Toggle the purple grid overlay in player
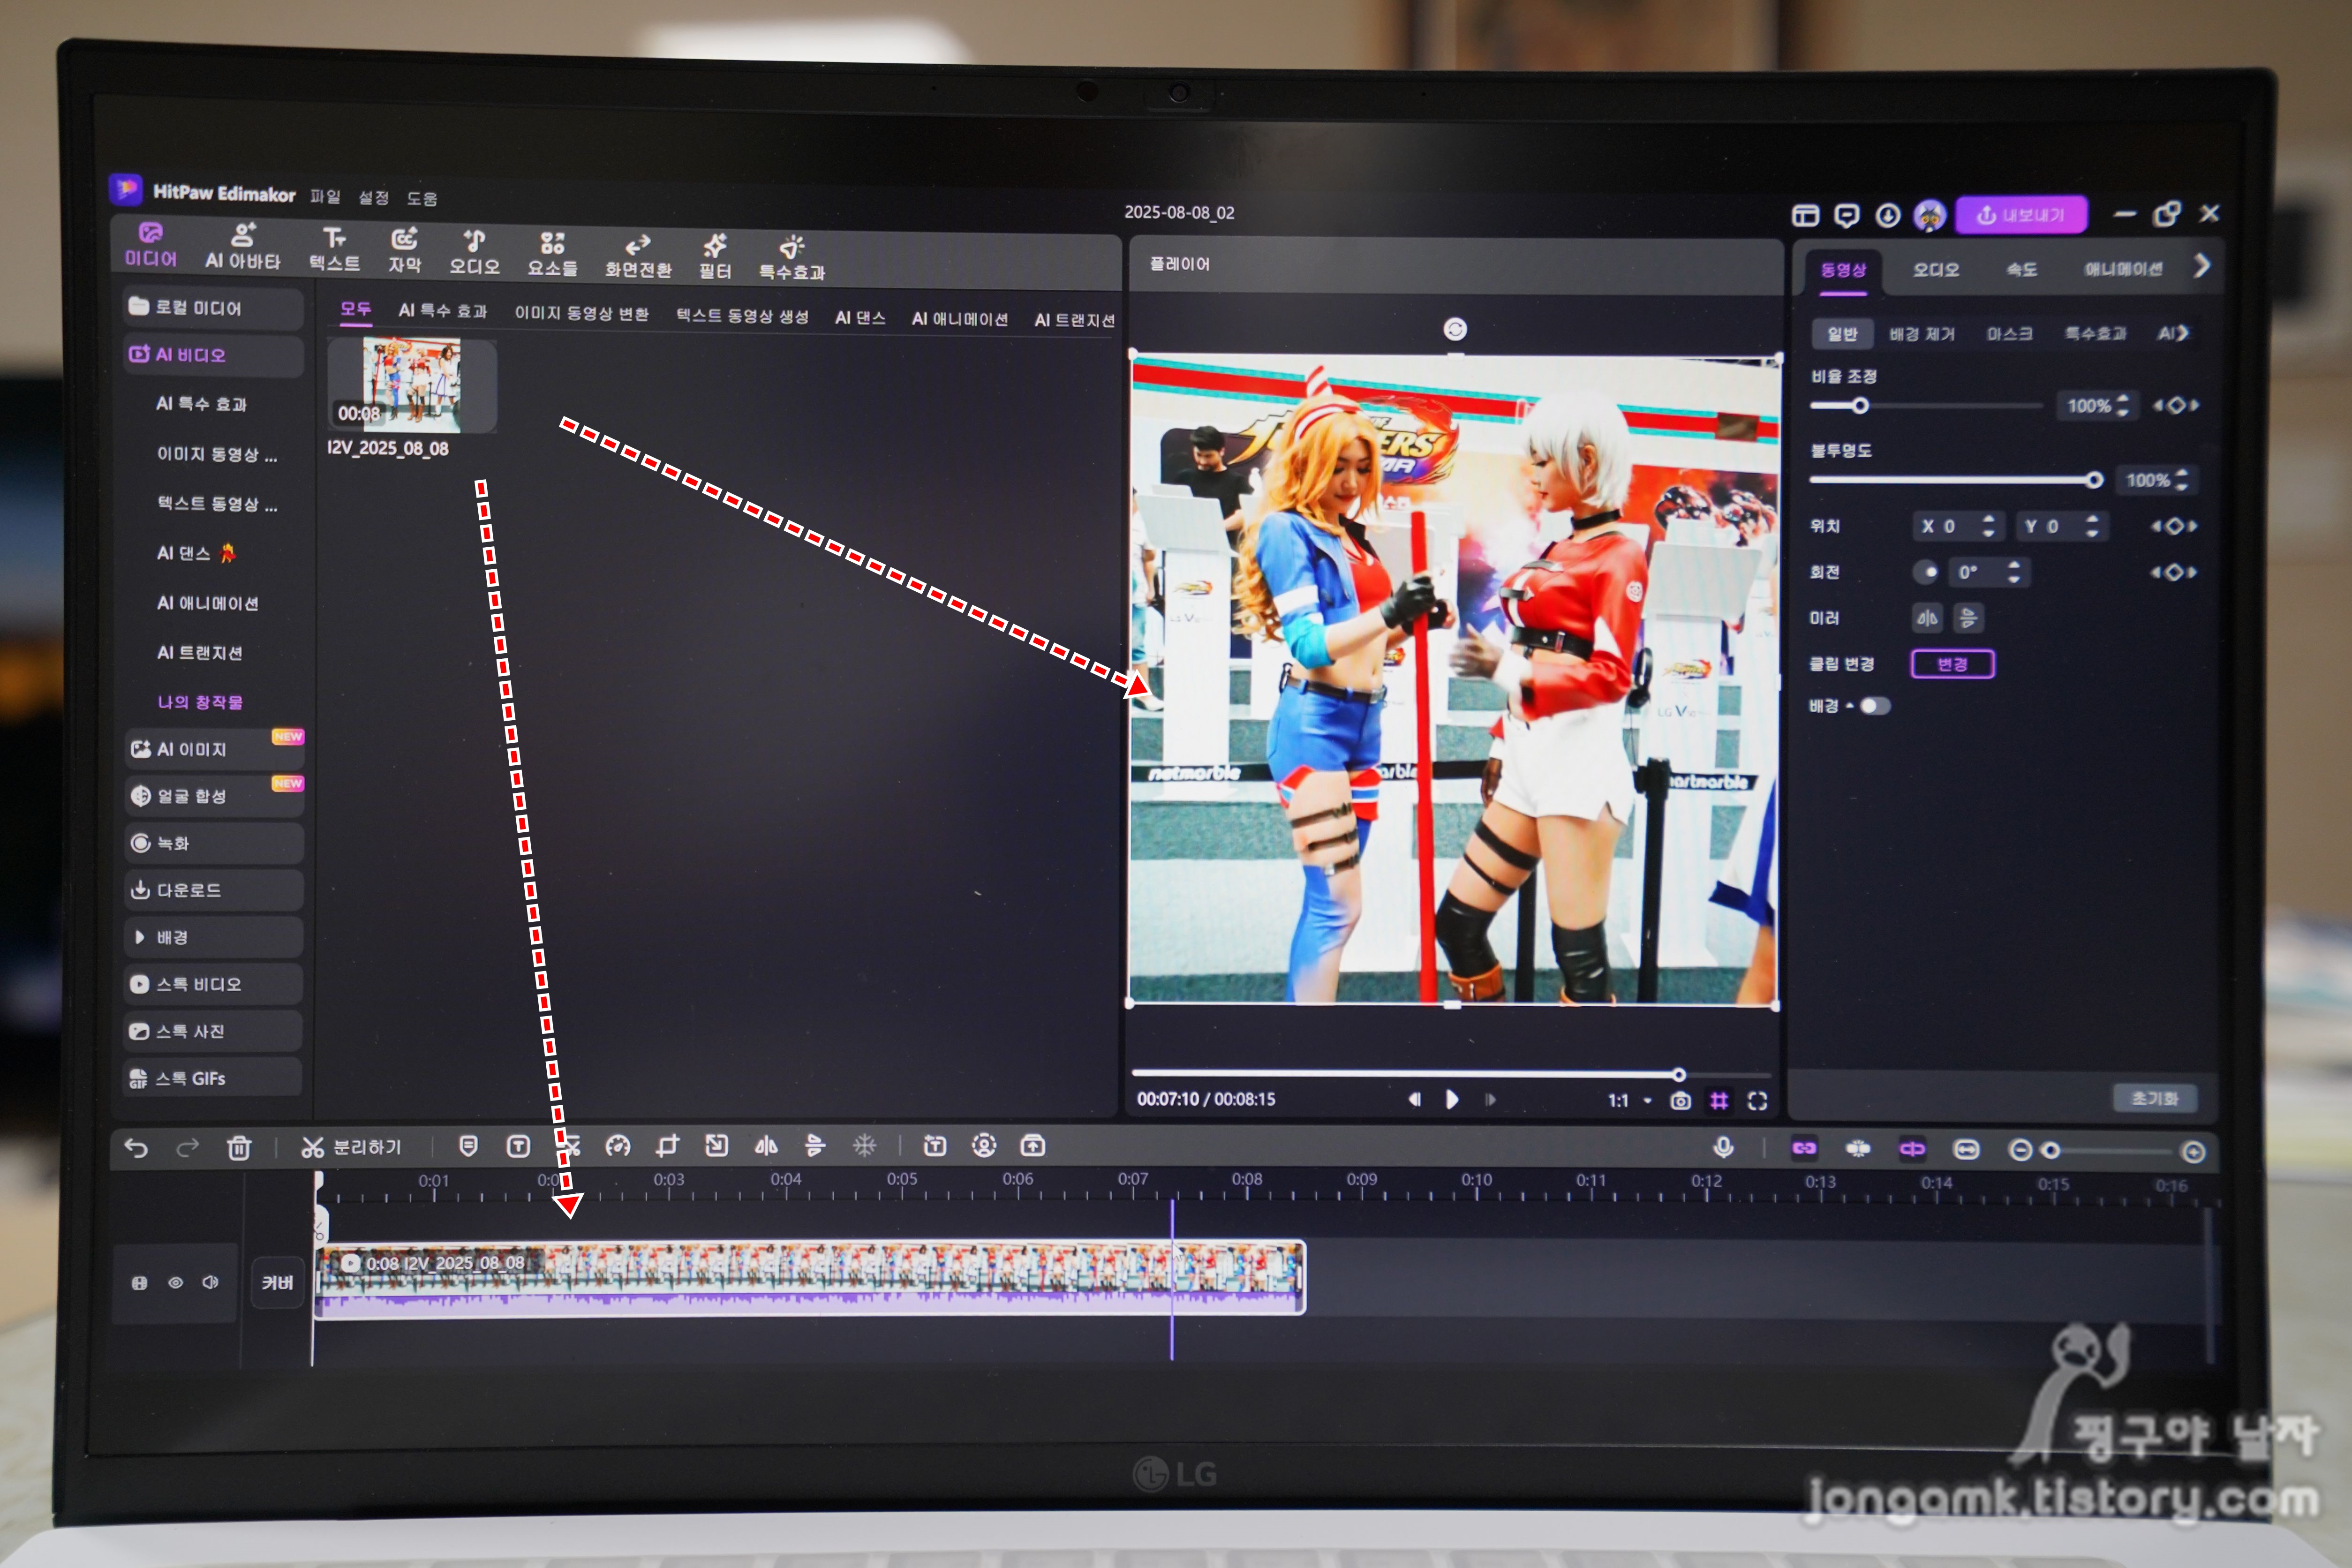This screenshot has height=1568, width=2352. (x=1719, y=1101)
